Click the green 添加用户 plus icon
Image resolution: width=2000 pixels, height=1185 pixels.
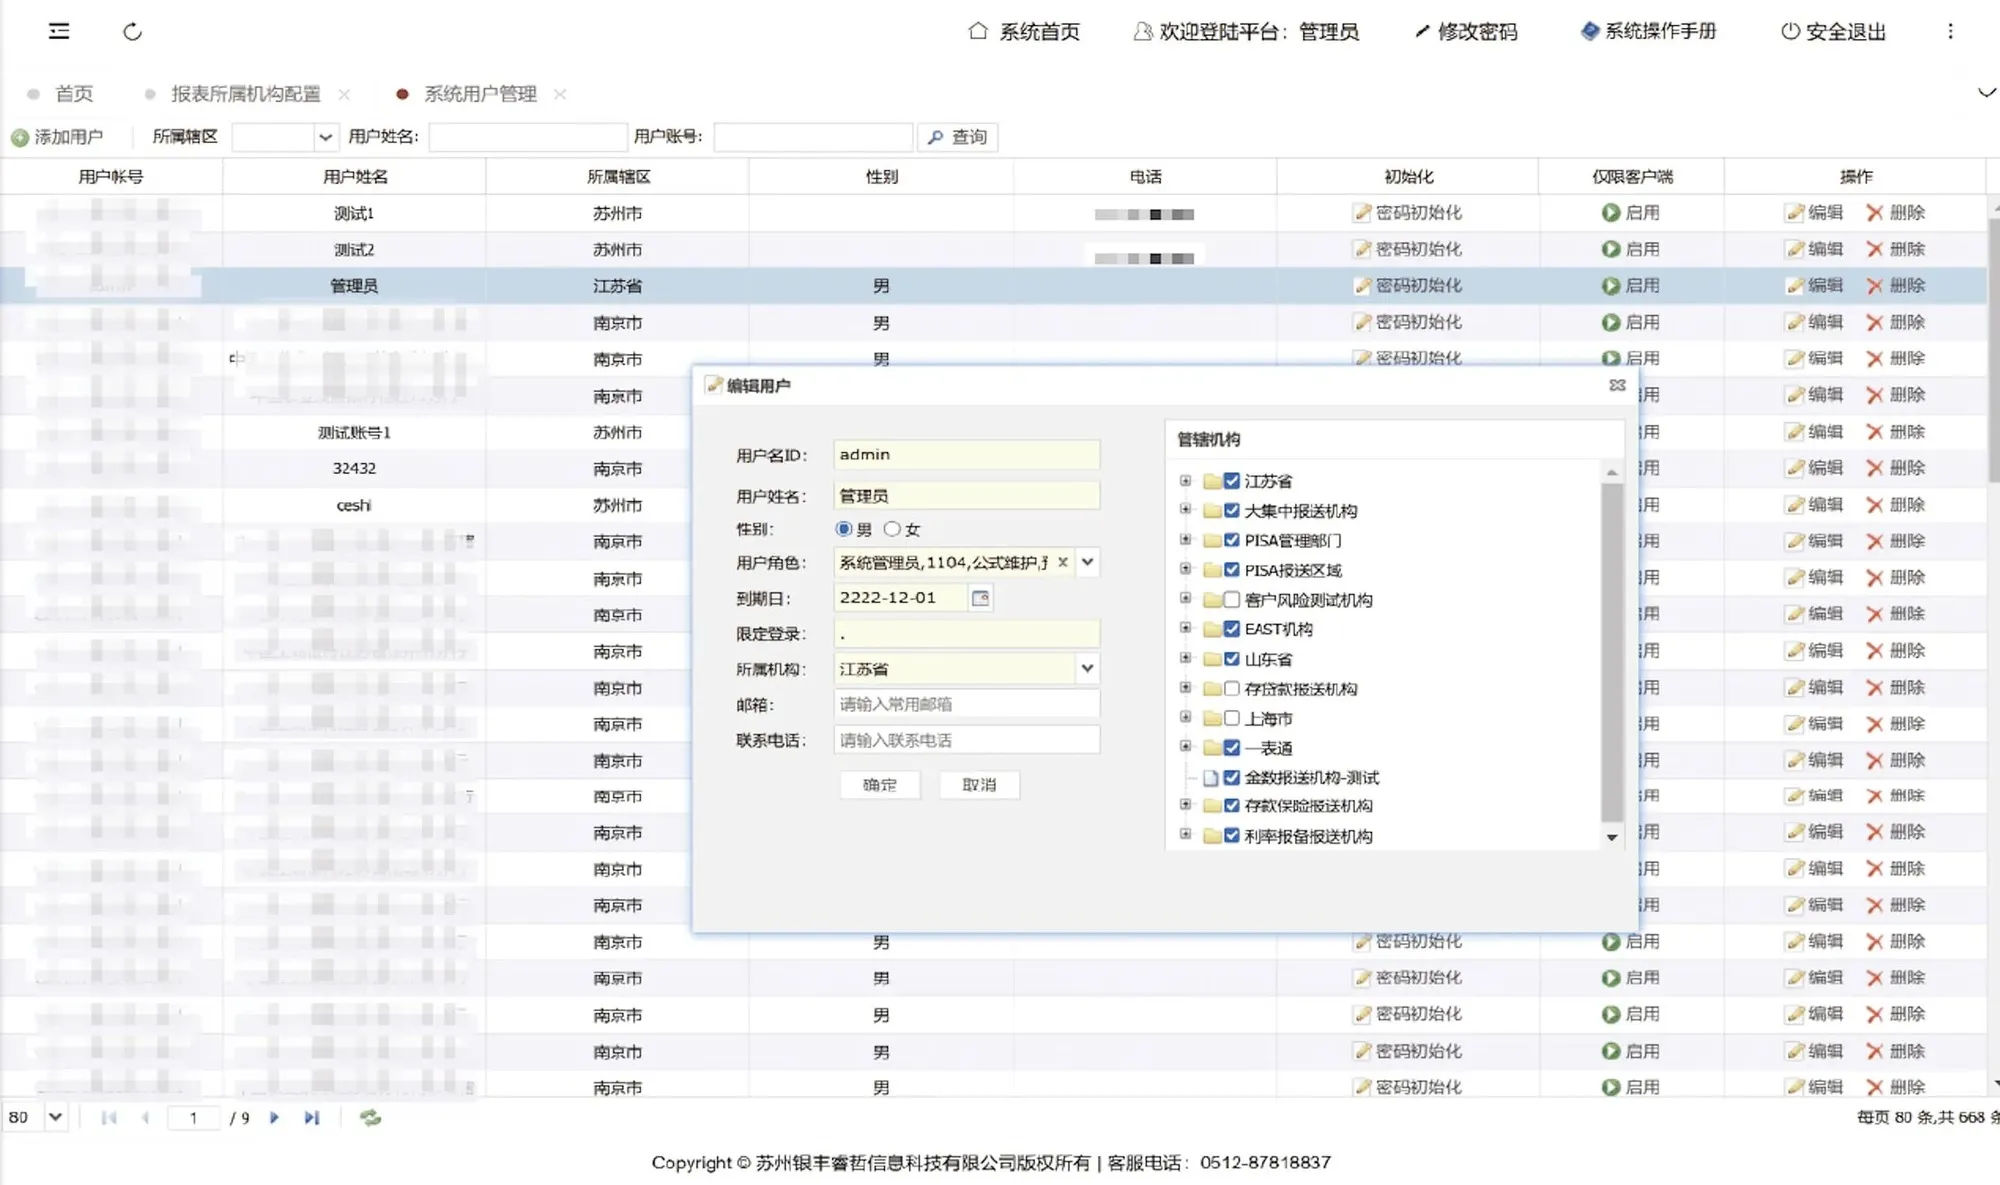click(x=19, y=138)
